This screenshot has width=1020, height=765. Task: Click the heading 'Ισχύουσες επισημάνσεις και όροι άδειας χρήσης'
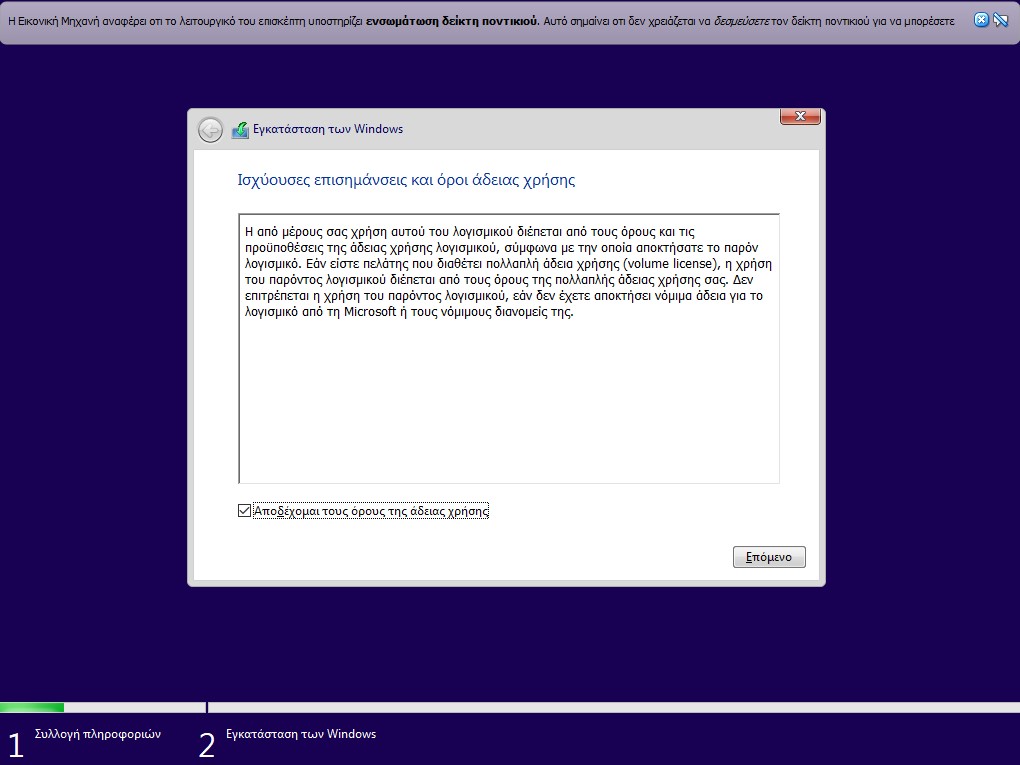click(406, 180)
